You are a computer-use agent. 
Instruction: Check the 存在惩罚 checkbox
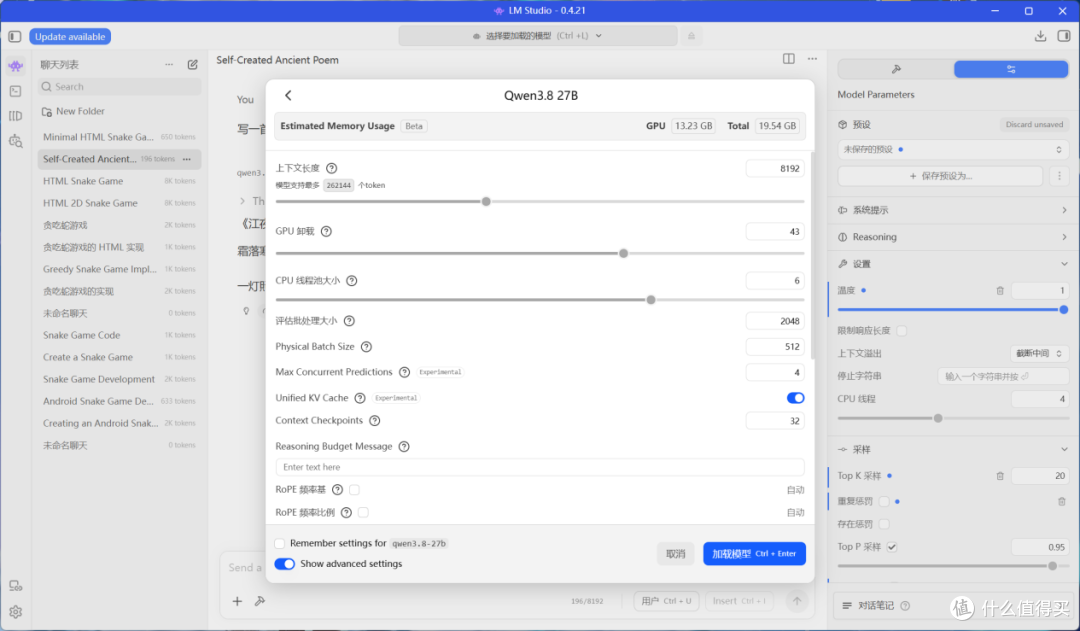[884, 524]
